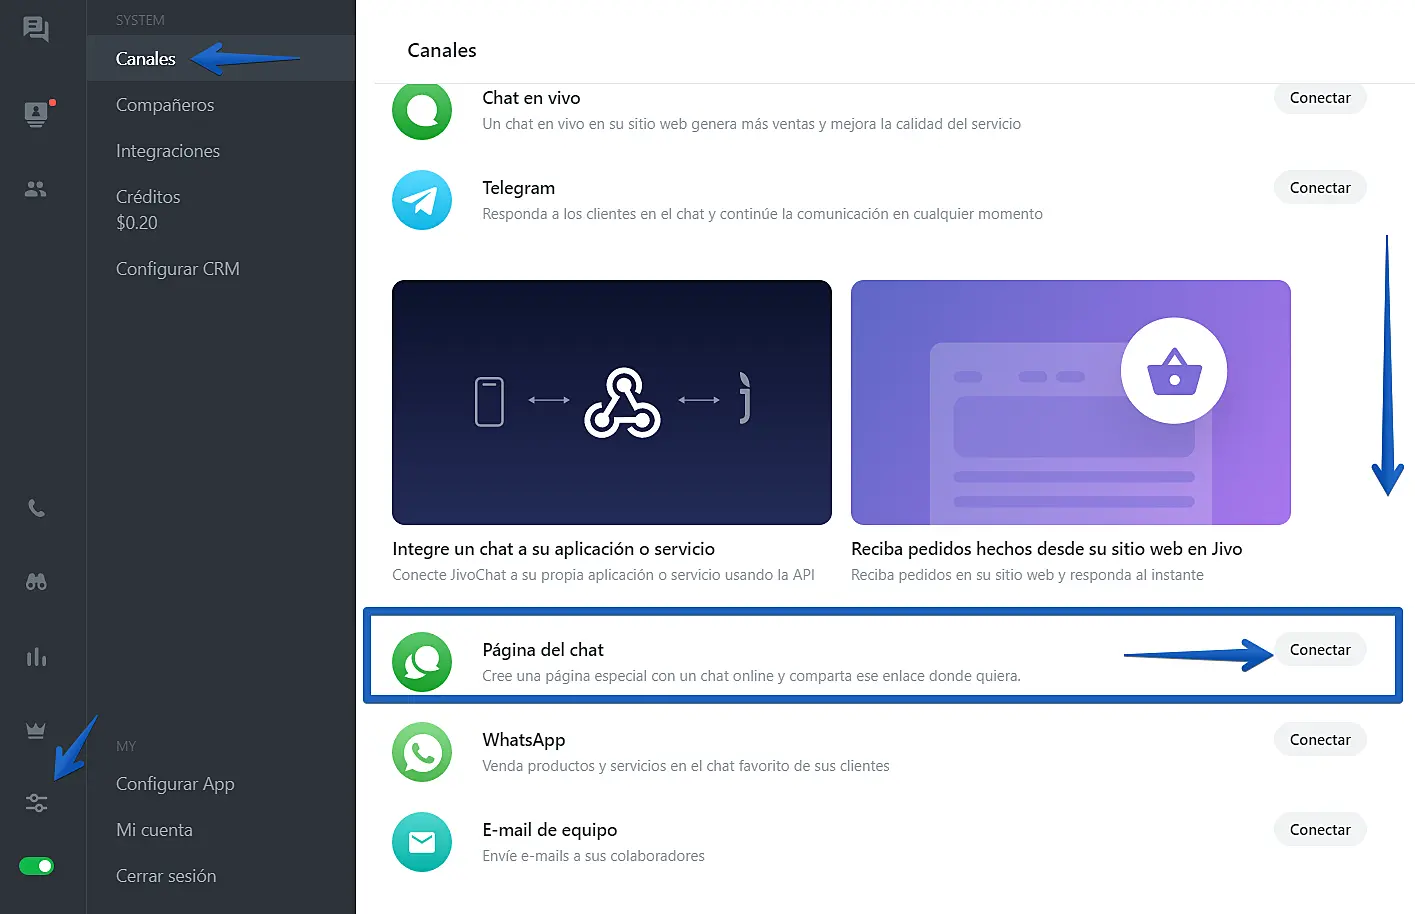Click the API integration webhook banner image
This screenshot has height=914, width=1415.
pyautogui.click(x=611, y=402)
